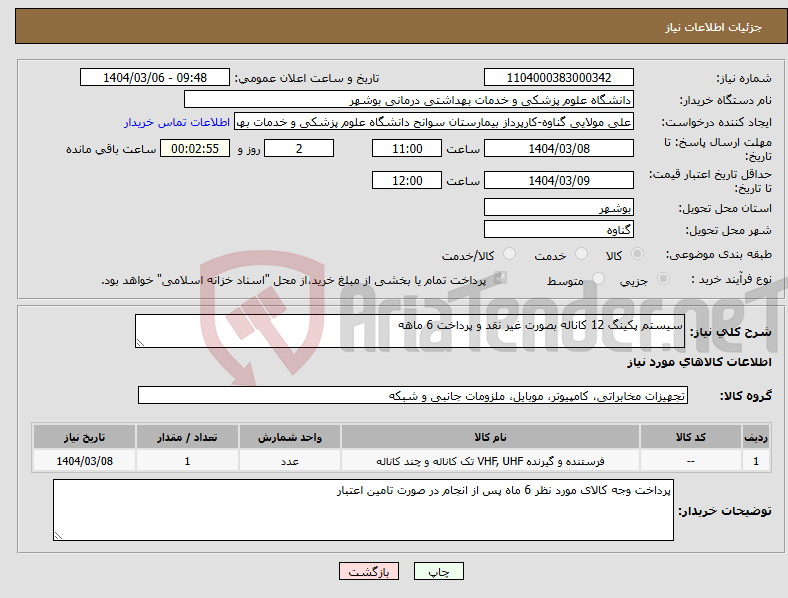Image resolution: width=788 pixels, height=598 pixels.
Task: Click the resize handle of description text area
Action: point(140,343)
